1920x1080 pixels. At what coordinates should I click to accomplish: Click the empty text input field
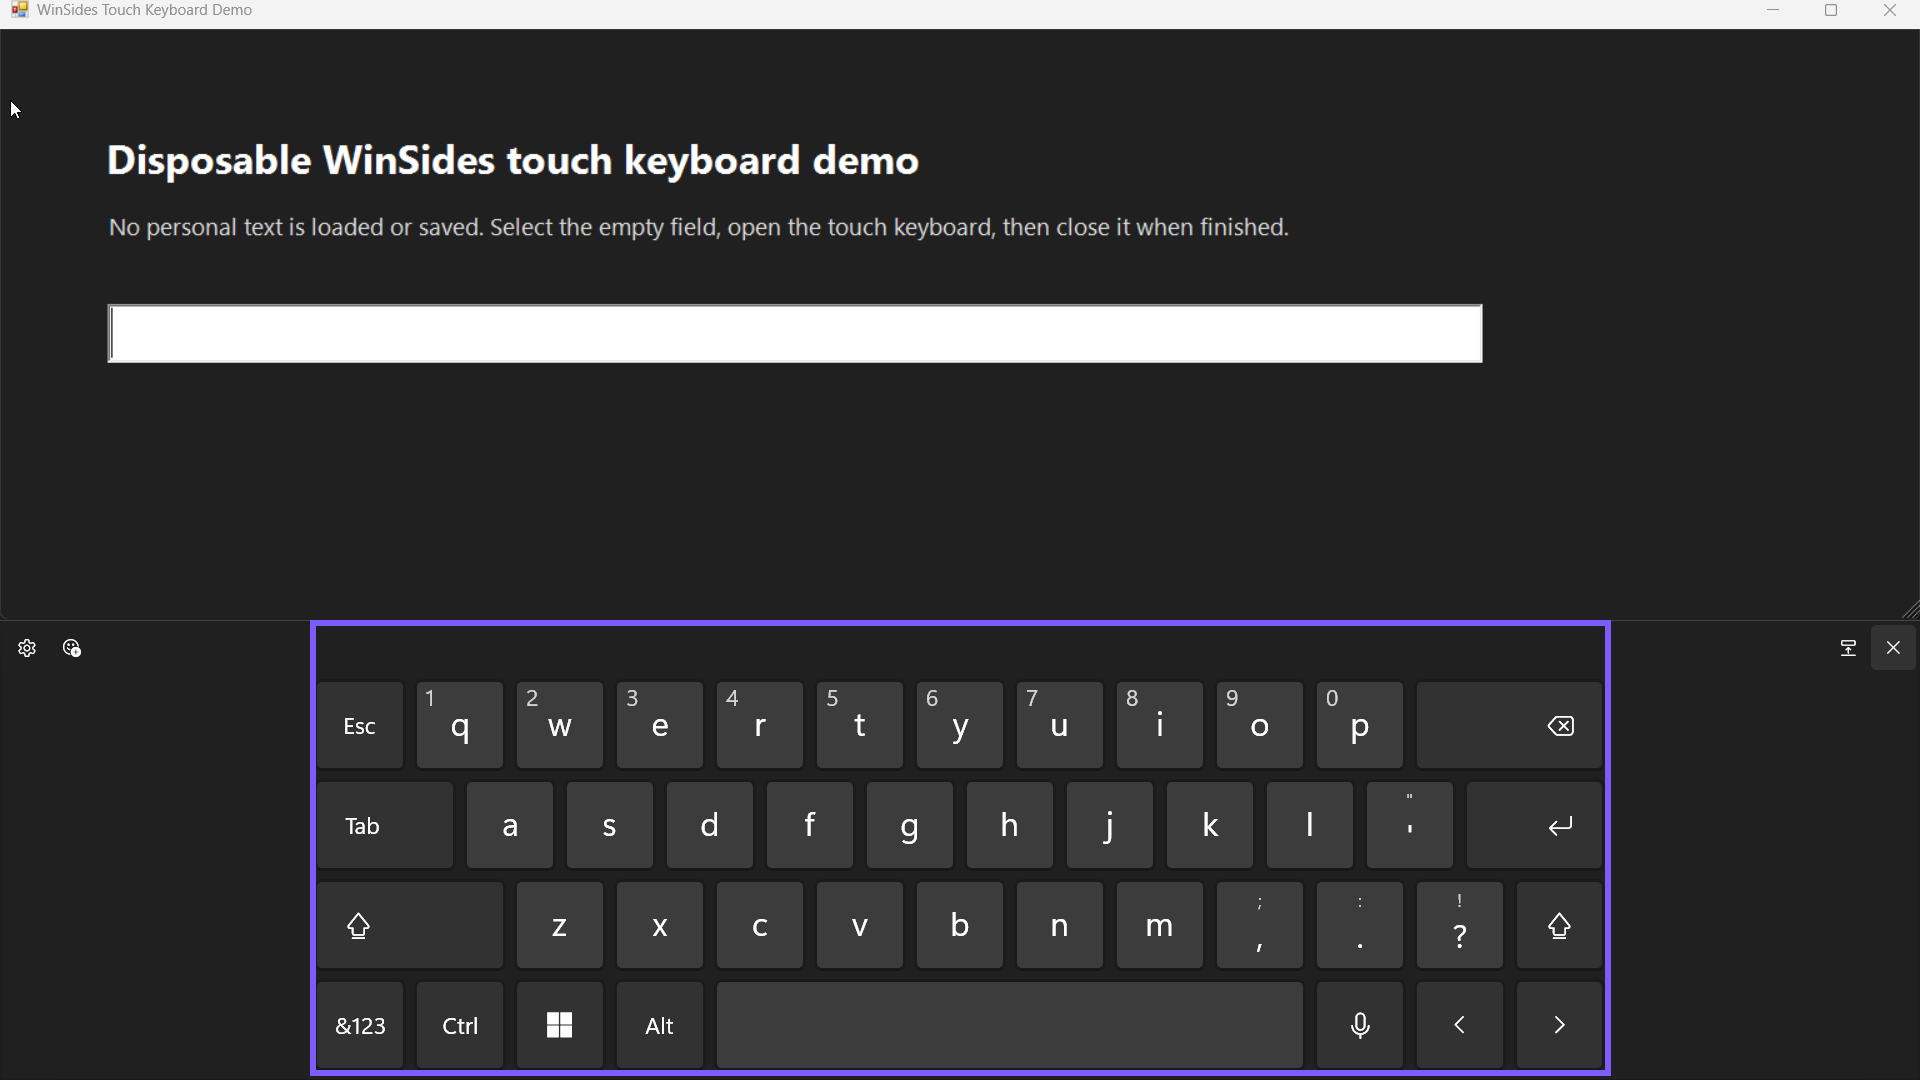coord(795,334)
